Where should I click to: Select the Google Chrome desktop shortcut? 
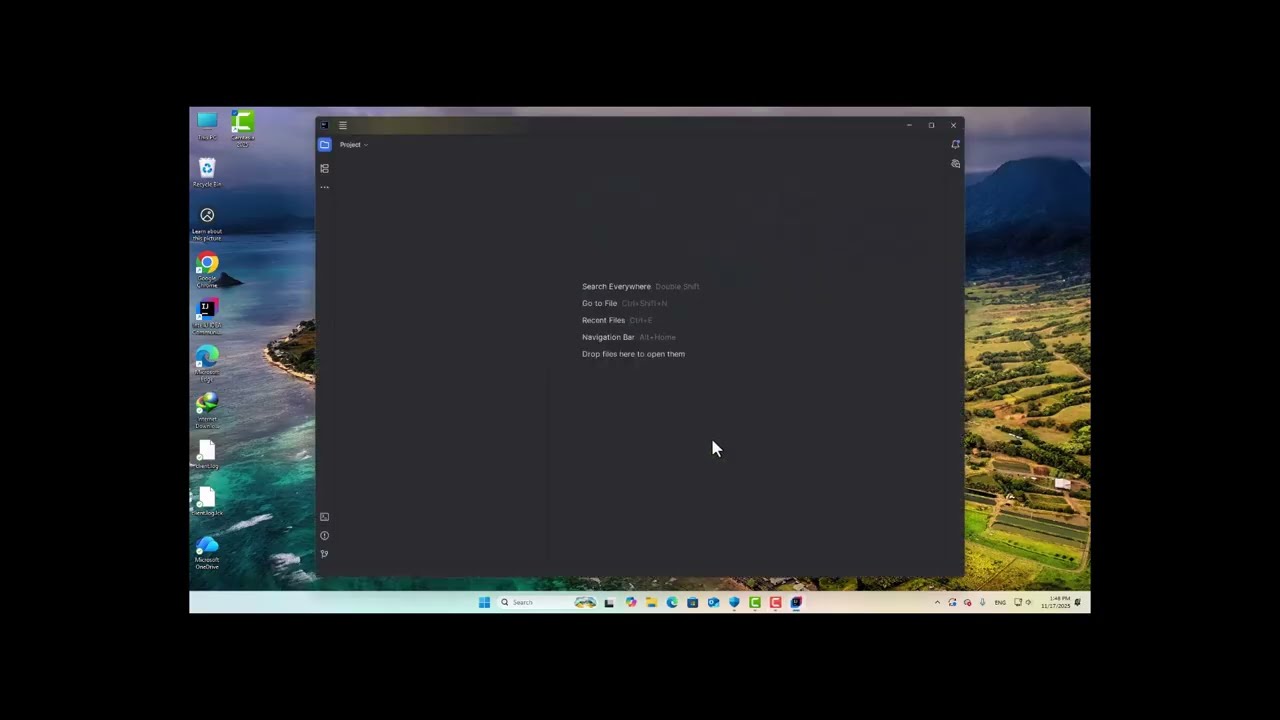207,271
